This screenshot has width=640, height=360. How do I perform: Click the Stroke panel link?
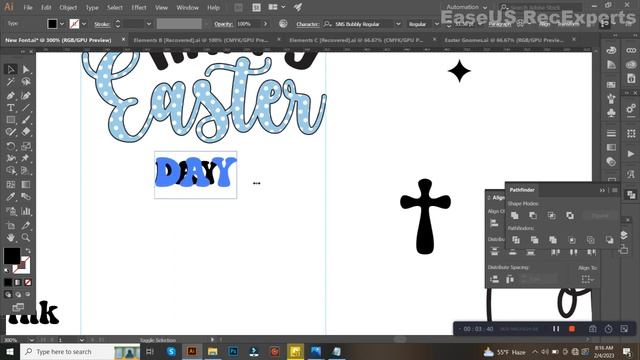(102, 24)
